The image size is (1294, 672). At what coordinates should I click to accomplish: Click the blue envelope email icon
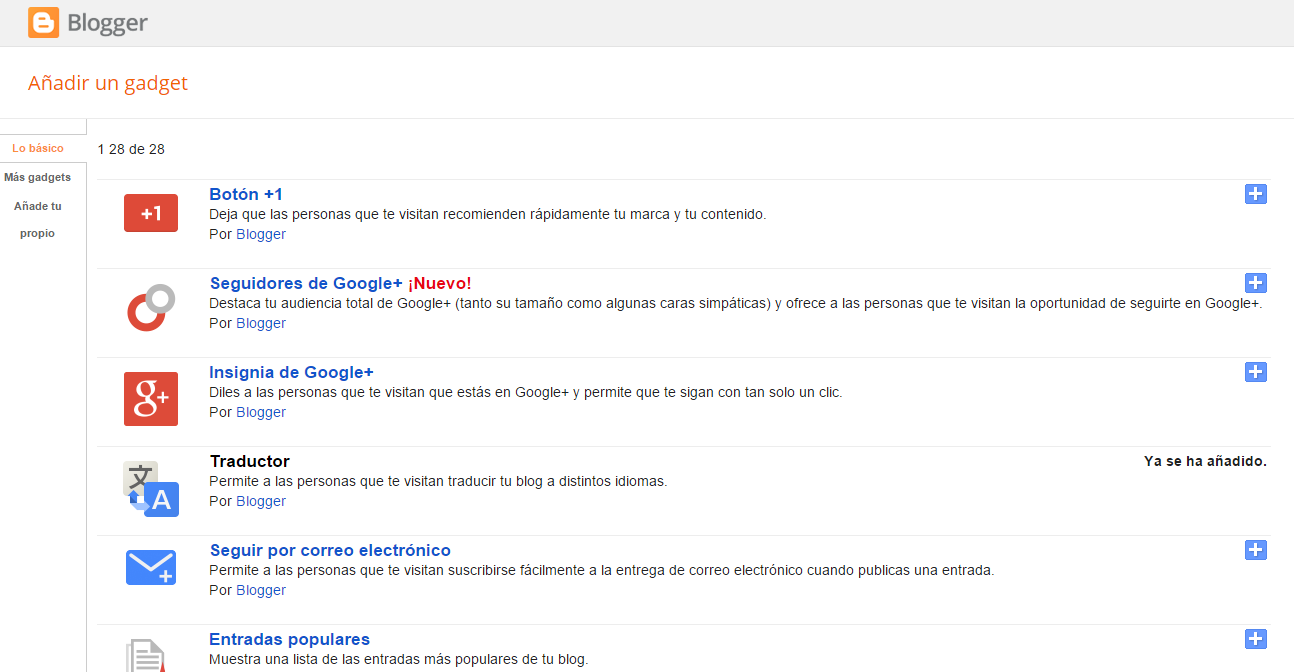point(151,567)
